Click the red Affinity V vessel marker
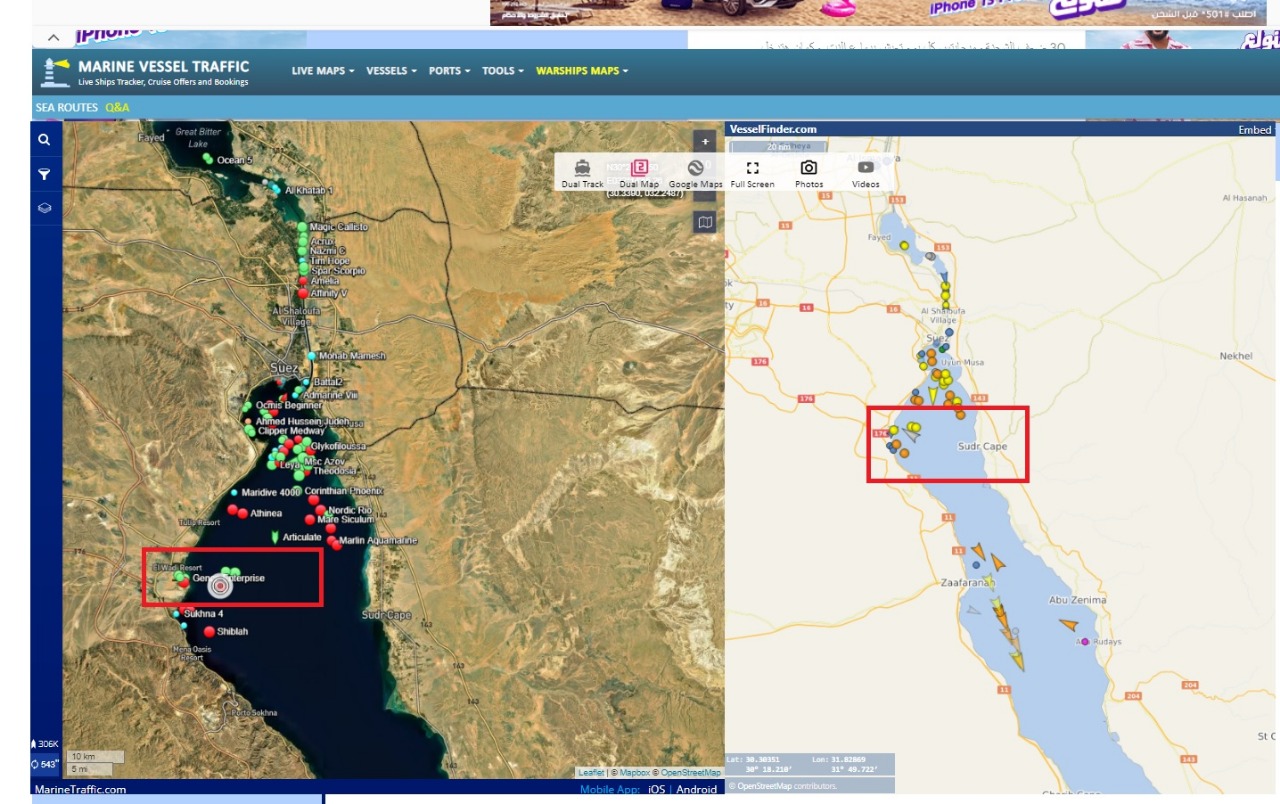 [x=302, y=293]
